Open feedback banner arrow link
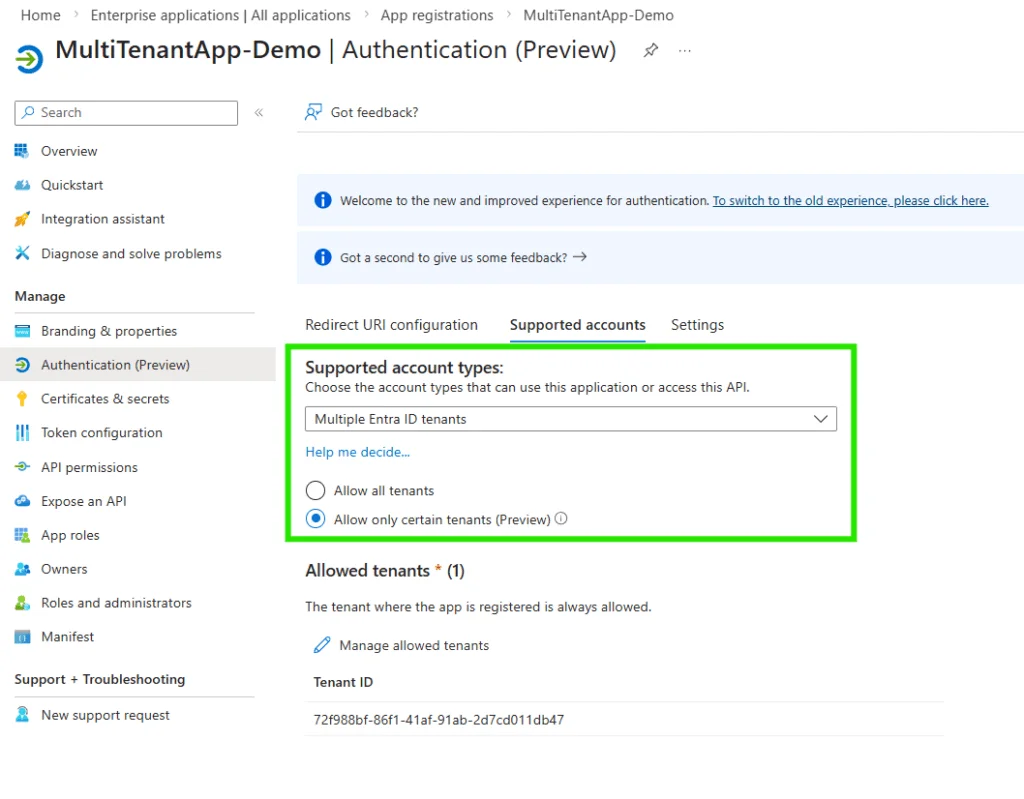Screen dimensions: 1024x799 click(580, 257)
